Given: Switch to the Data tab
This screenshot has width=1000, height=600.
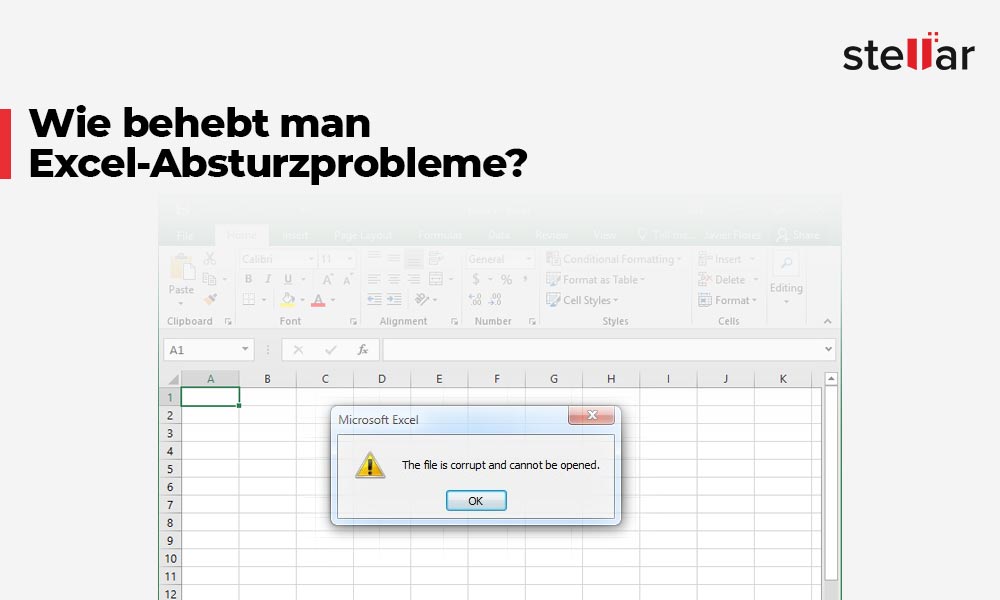Looking at the screenshot, I should coord(499,235).
